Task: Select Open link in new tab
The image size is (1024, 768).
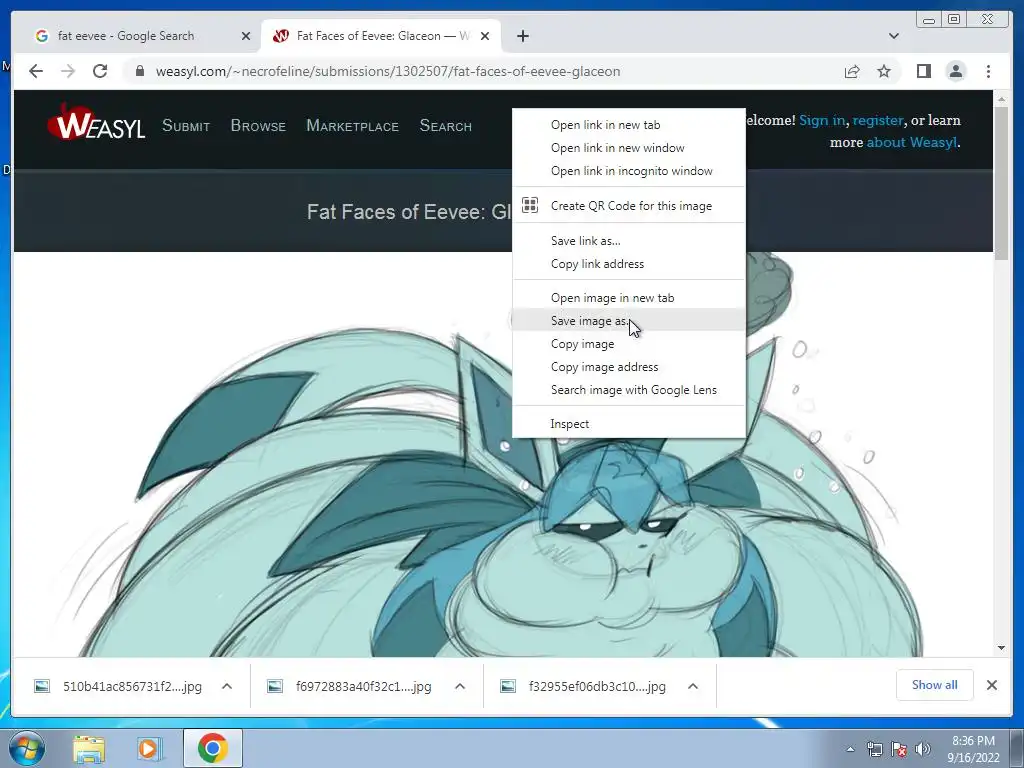Action: [x=628, y=125]
